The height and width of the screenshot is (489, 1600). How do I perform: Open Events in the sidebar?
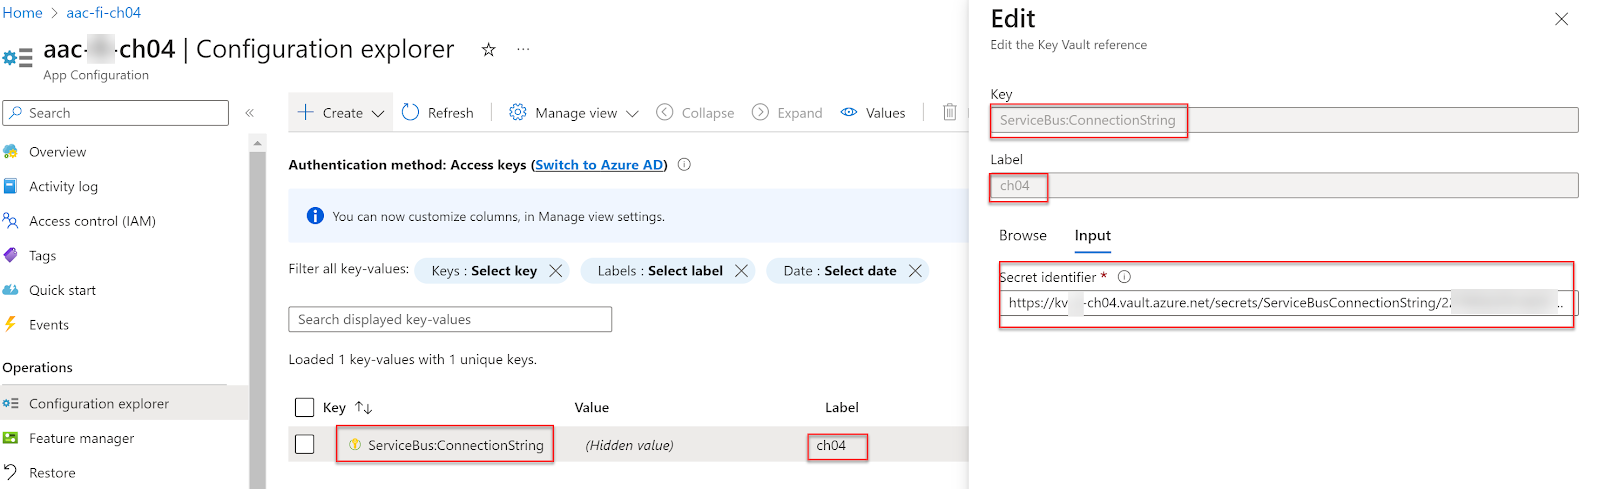(48, 325)
